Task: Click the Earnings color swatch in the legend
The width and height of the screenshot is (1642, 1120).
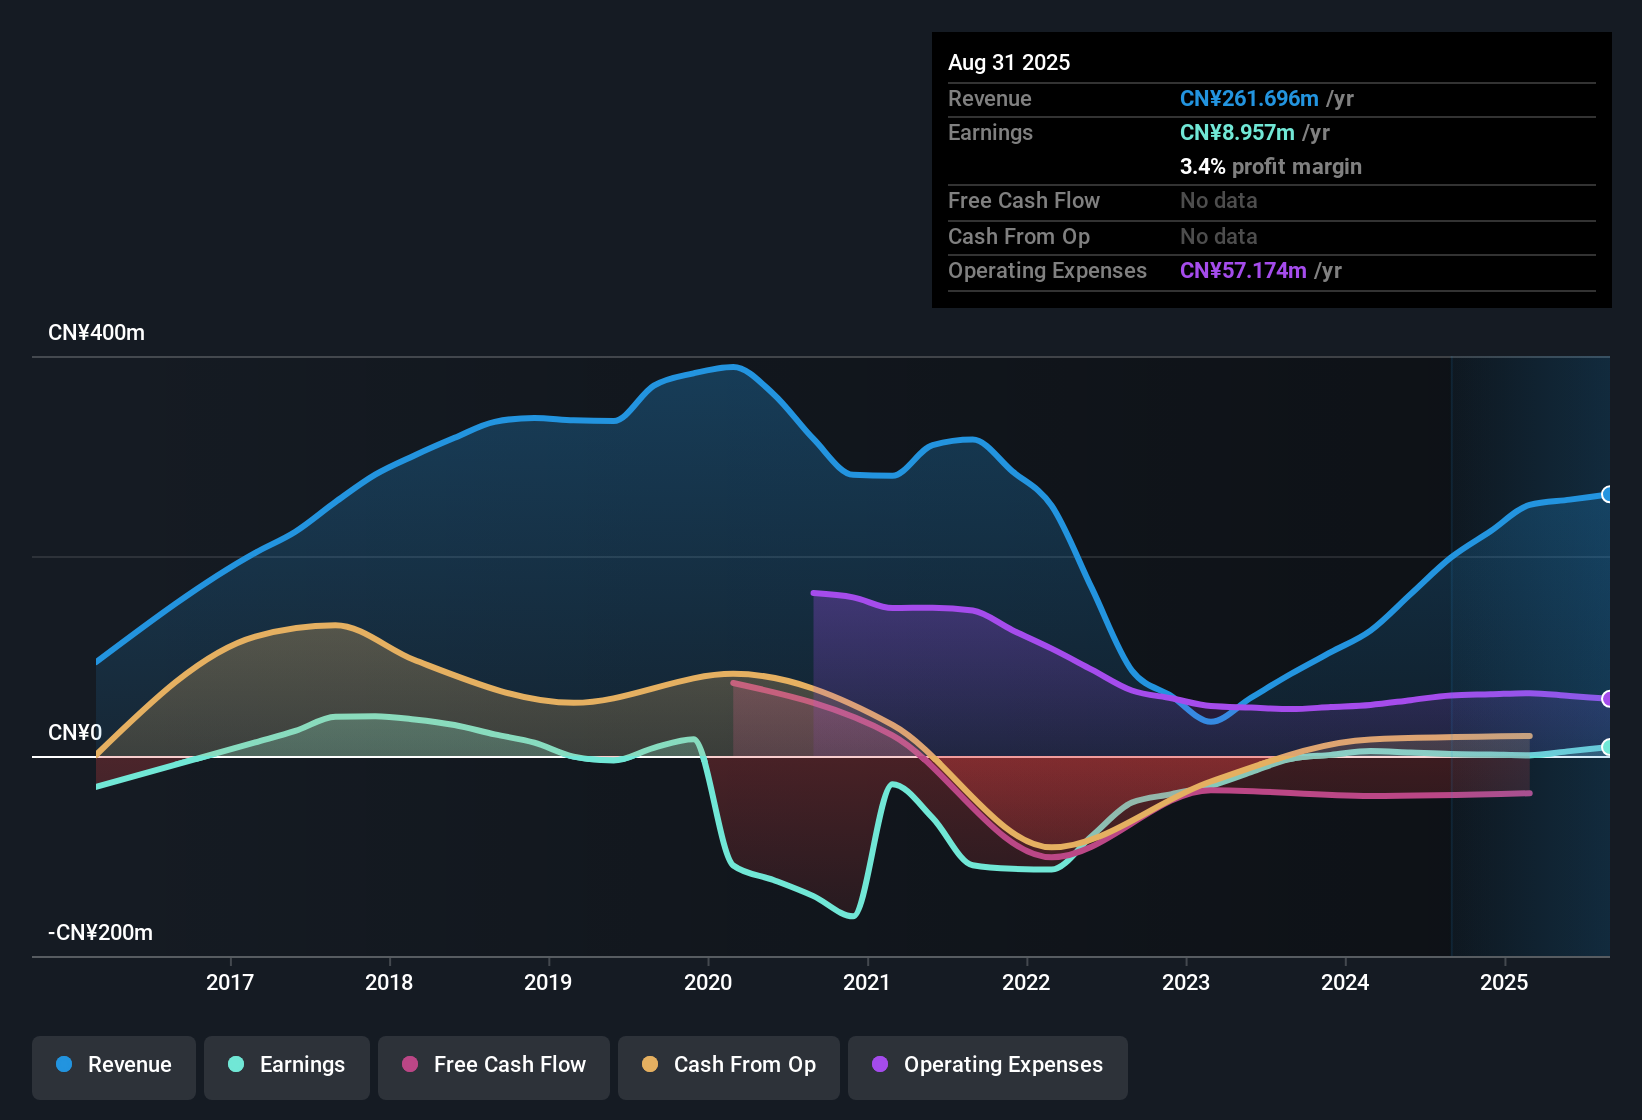Action: [235, 1065]
